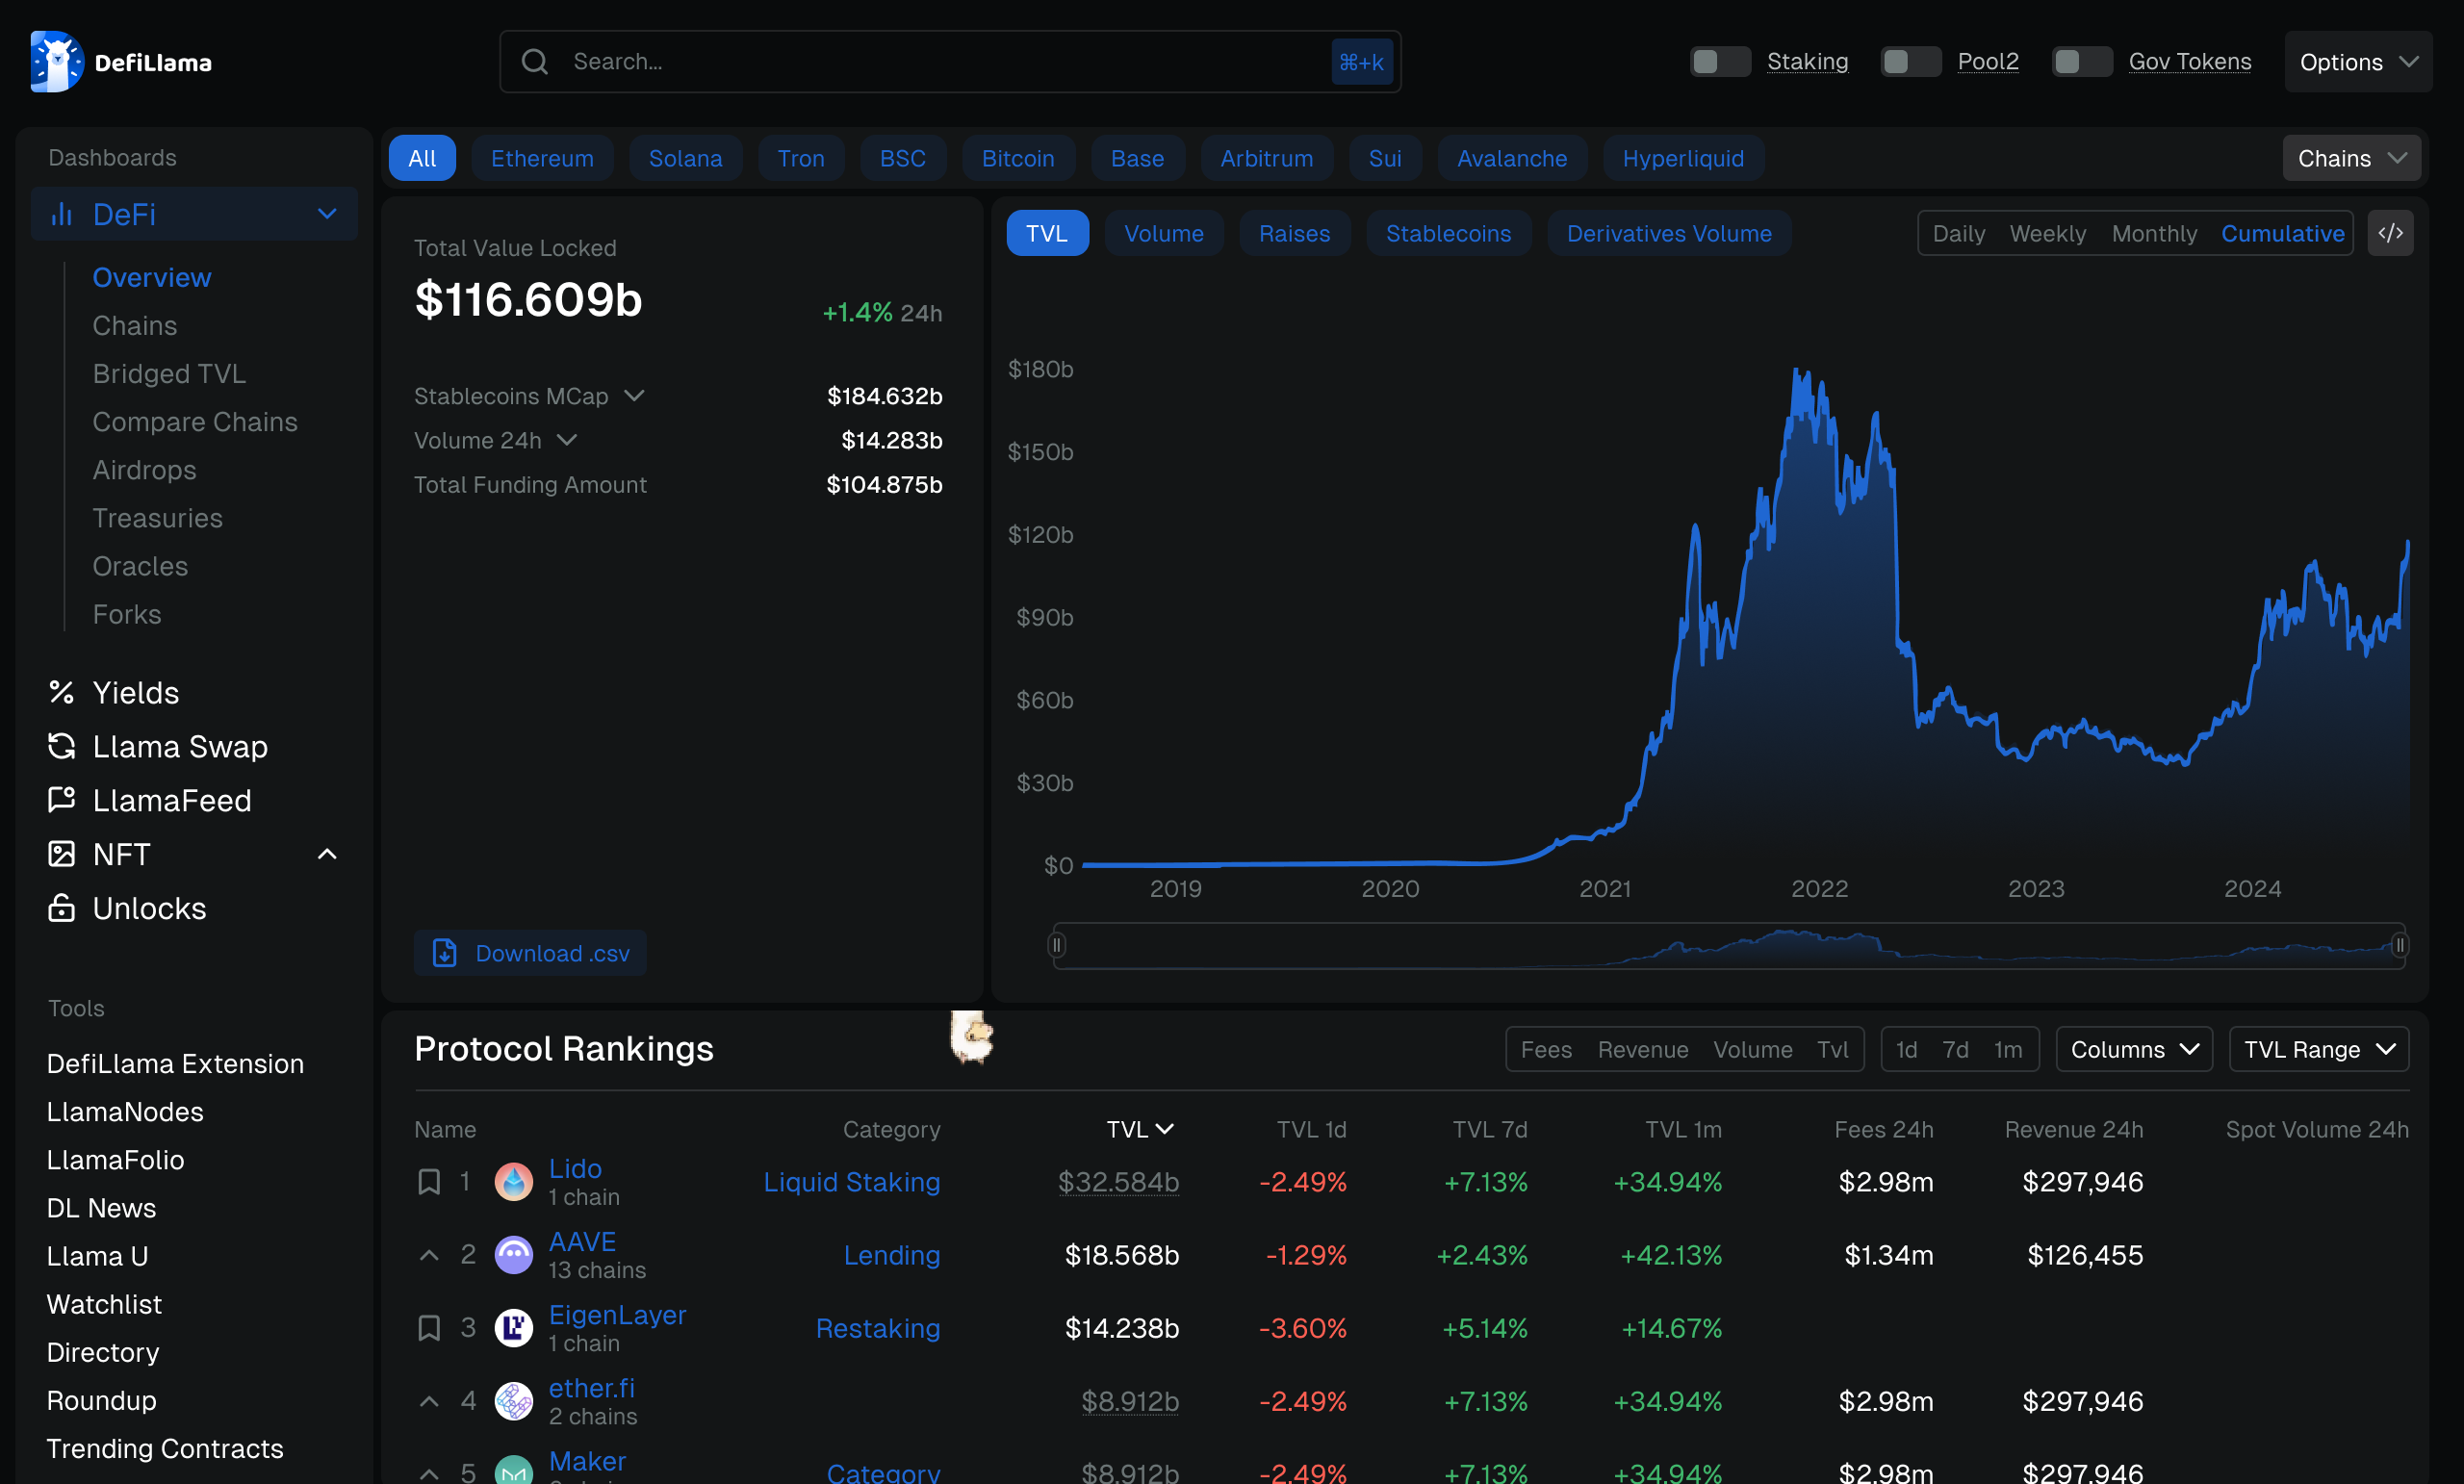2464x1484 pixels.
Task: Open the Lido protocol link
Action: click(575, 1168)
